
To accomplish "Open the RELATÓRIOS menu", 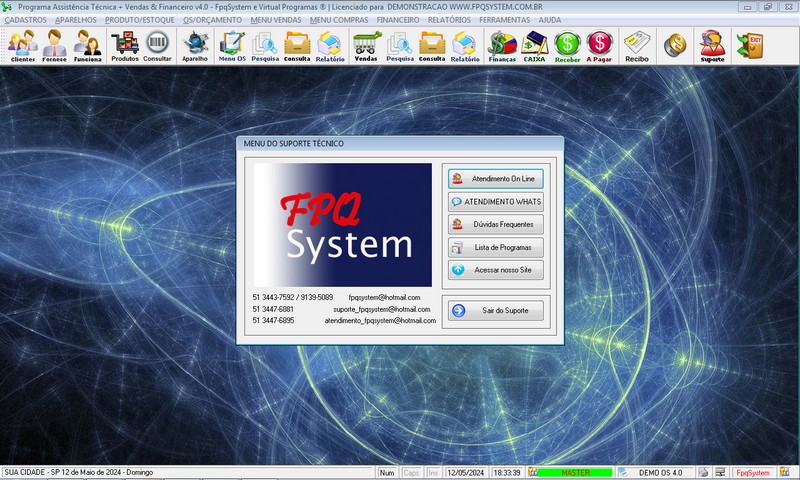I will coord(449,20).
